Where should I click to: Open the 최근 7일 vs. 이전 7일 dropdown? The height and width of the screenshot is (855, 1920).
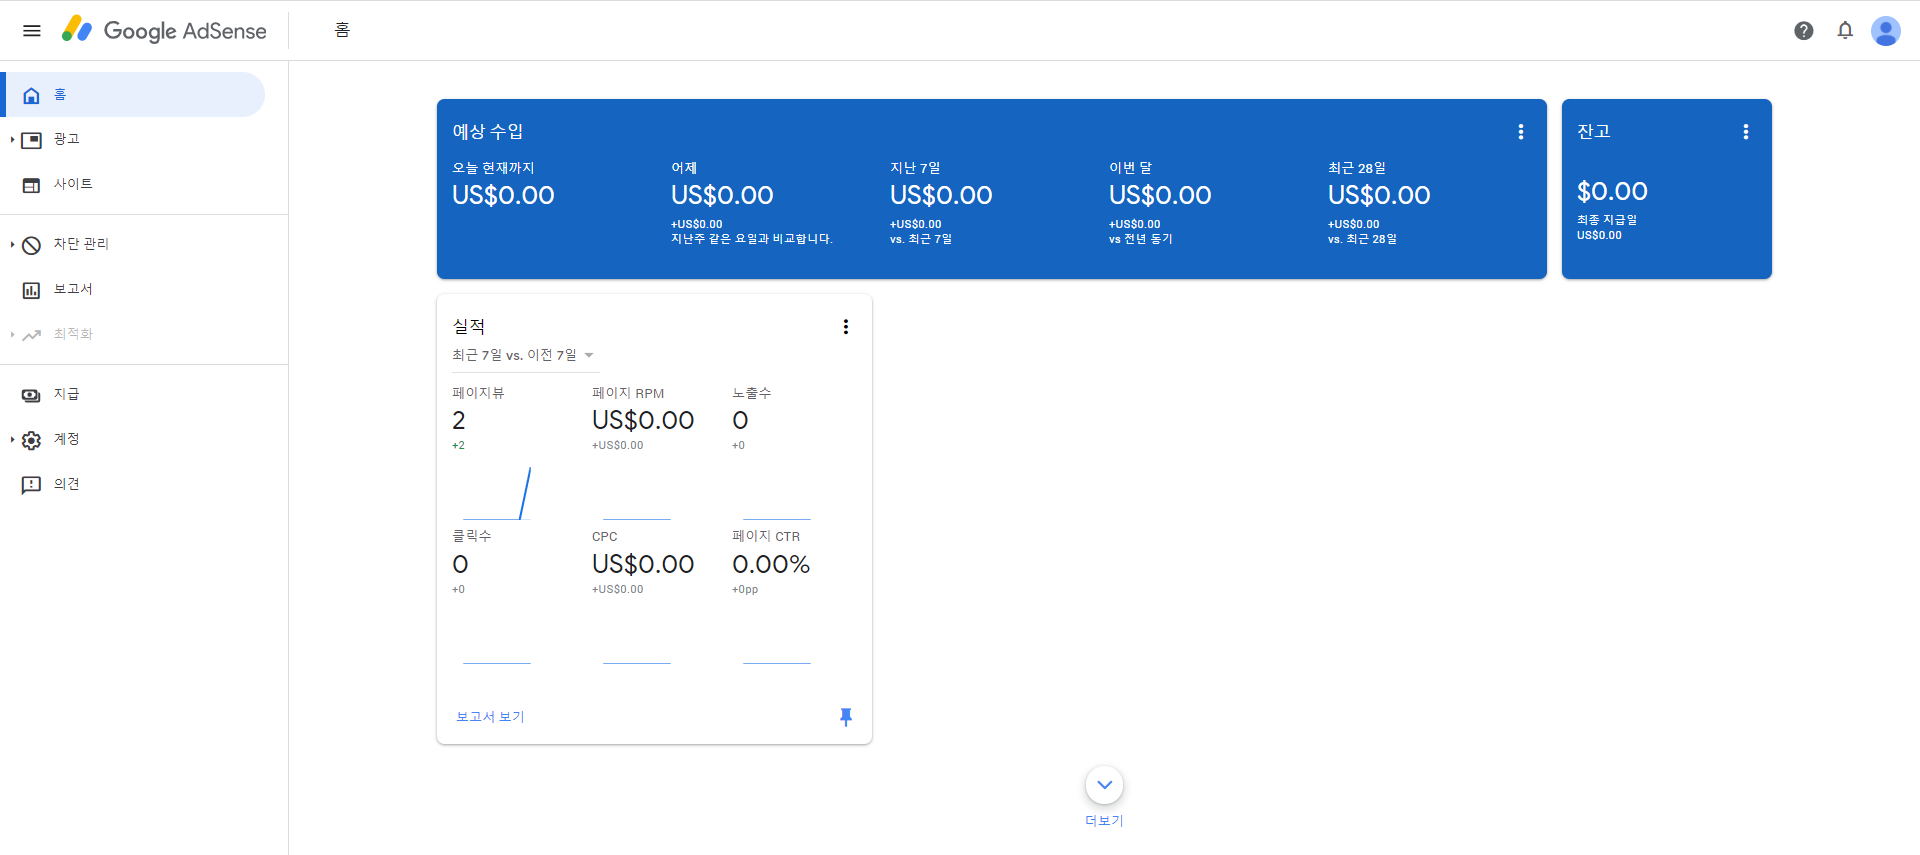point(524,355)
